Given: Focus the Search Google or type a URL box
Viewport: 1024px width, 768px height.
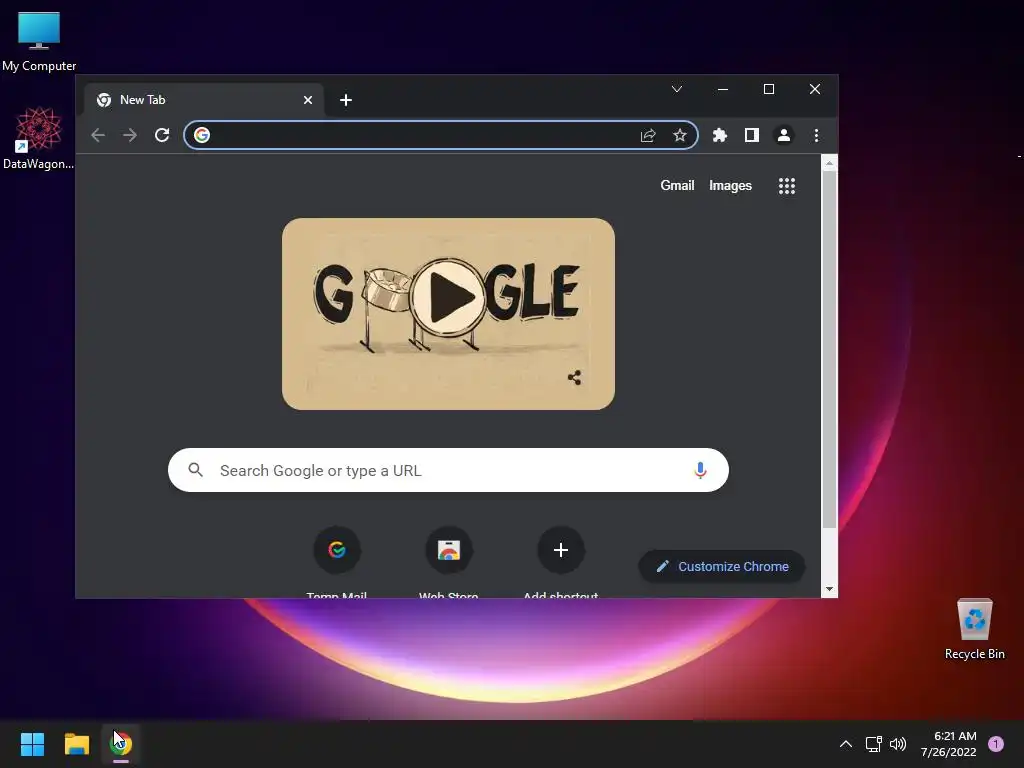Looking at the screenshot, I should tap(448, 470).
